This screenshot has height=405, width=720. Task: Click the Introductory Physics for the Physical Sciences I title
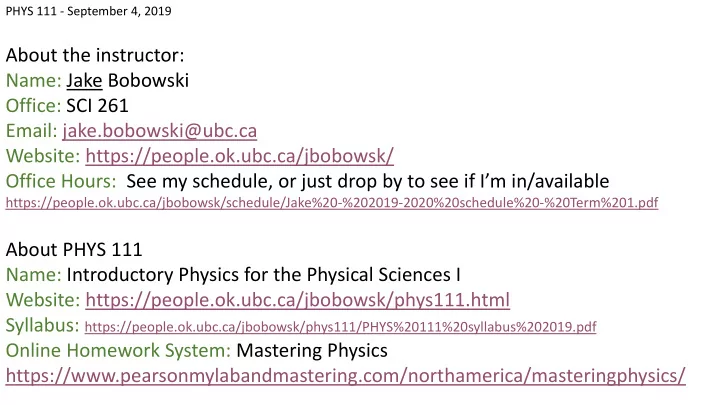(264, 275)
